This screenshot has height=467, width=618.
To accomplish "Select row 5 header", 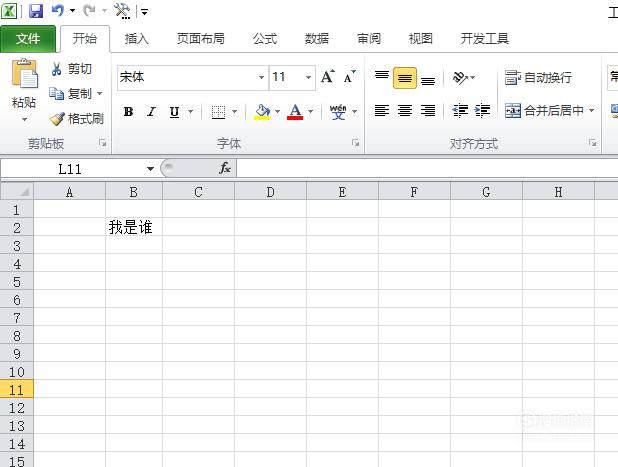I will [17, 281].
